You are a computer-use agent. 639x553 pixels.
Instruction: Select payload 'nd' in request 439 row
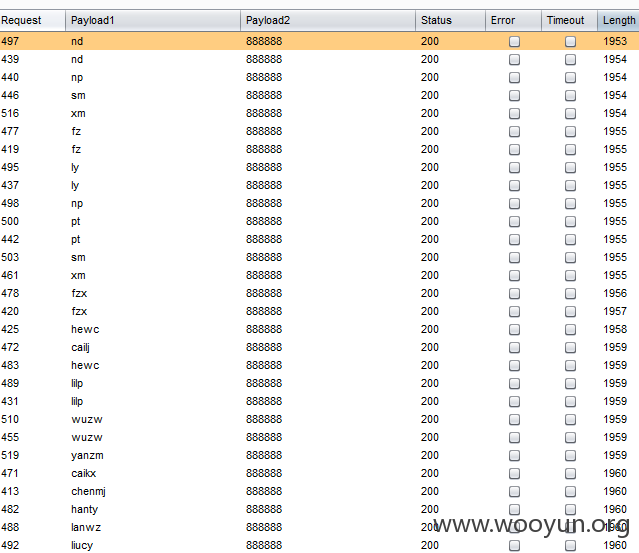77,59
